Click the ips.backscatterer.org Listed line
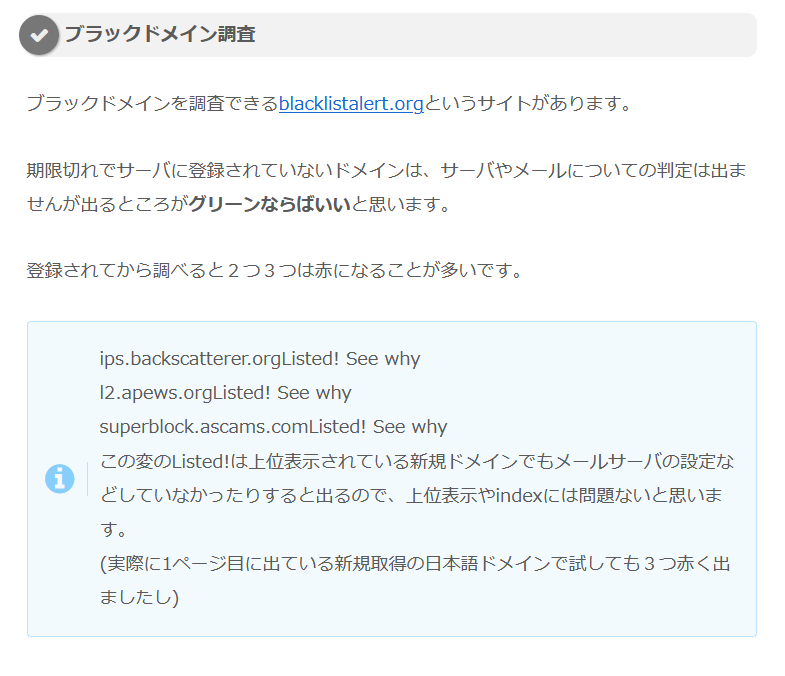This screenshot has height=676, width=785. click(260, 359)
